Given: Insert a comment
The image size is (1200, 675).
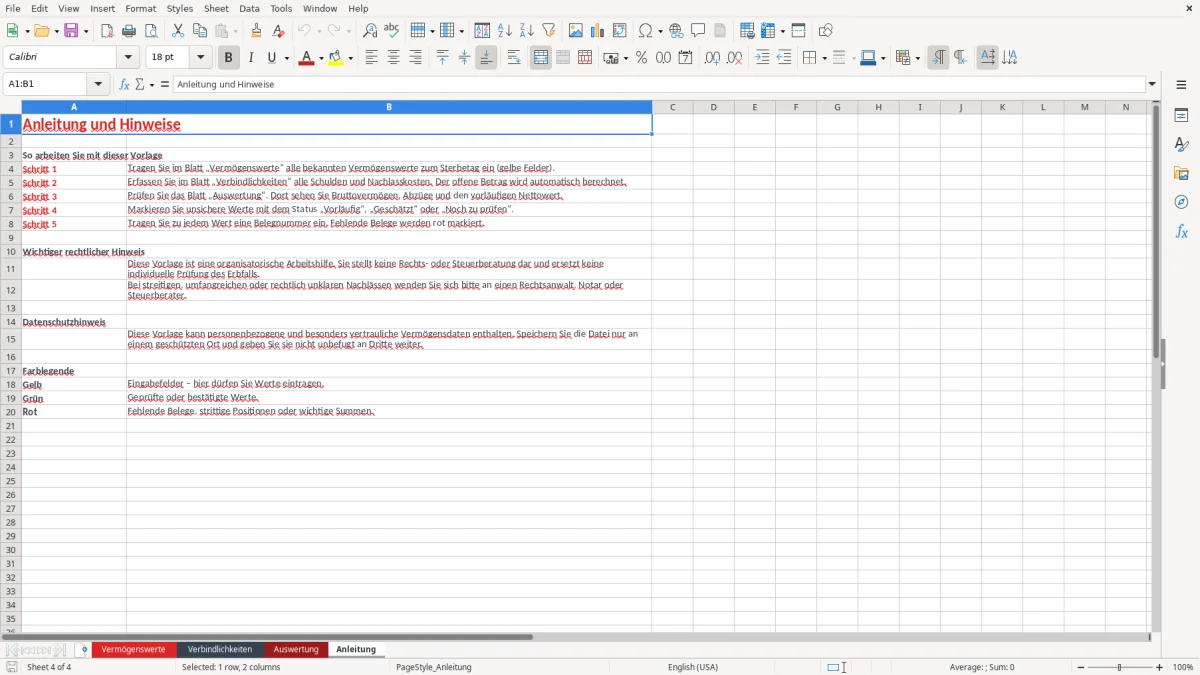Looking at the screenshot, I should [698, 31].
